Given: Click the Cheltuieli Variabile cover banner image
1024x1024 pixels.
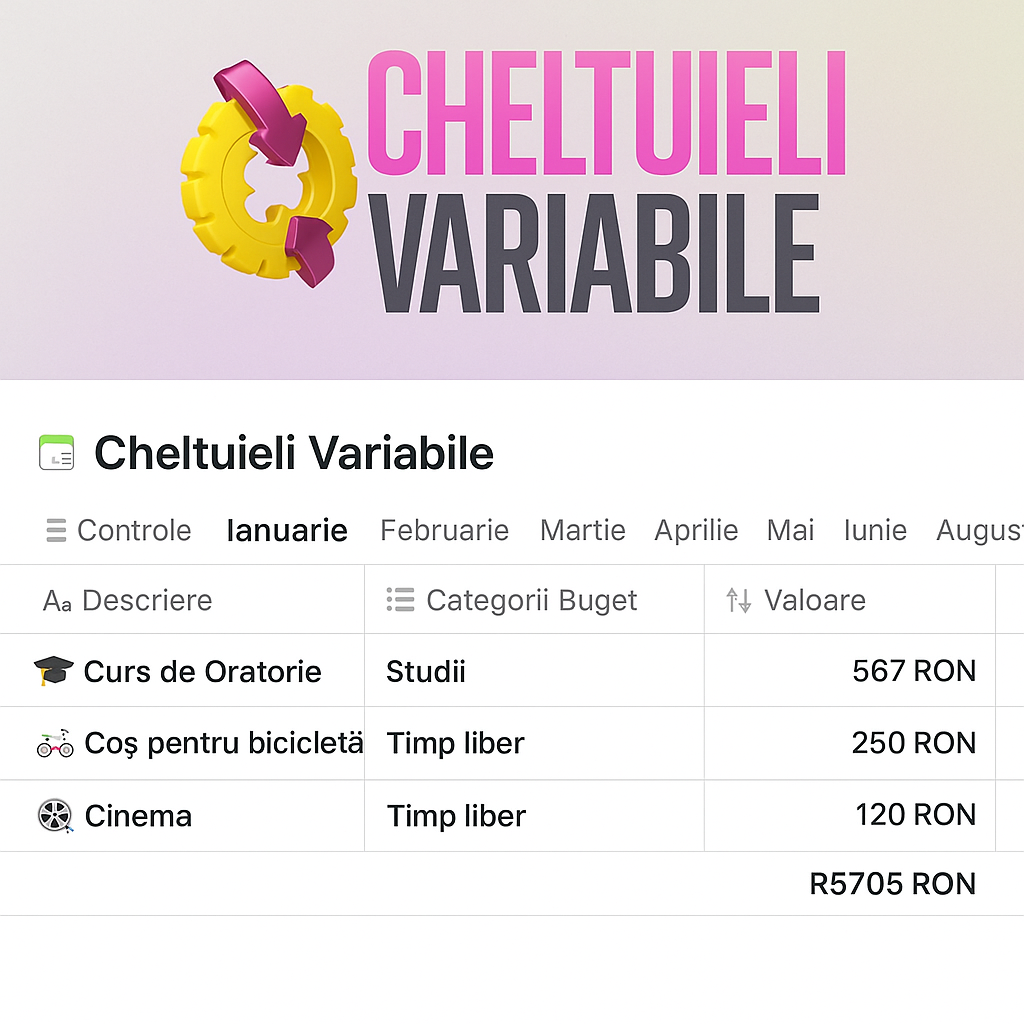Looking at the screenshot, I should point(512,190).
